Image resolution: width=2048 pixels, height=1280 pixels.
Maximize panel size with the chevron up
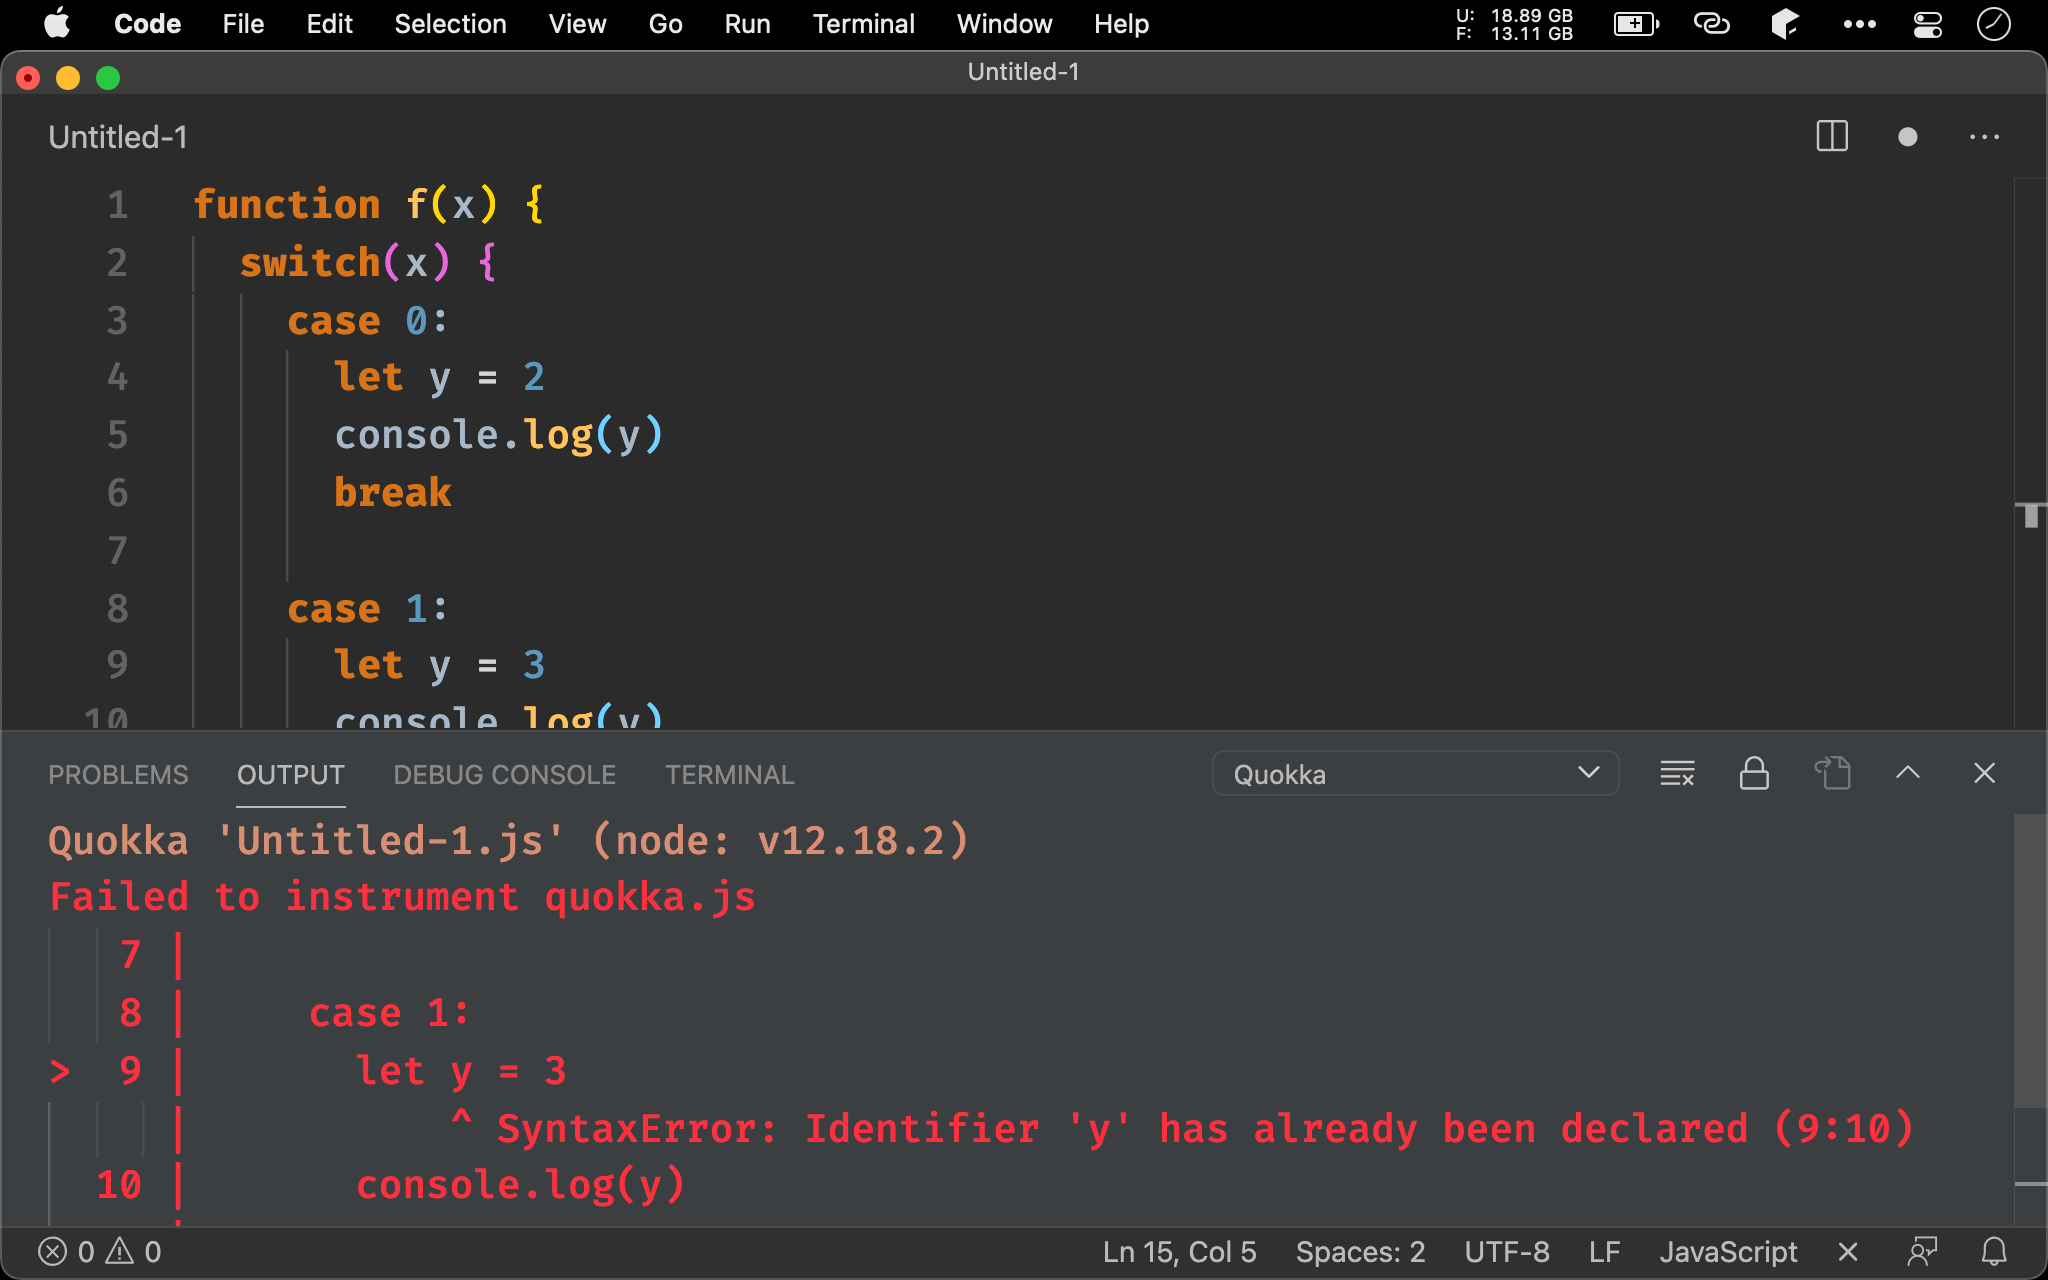tap(1907, 773)
